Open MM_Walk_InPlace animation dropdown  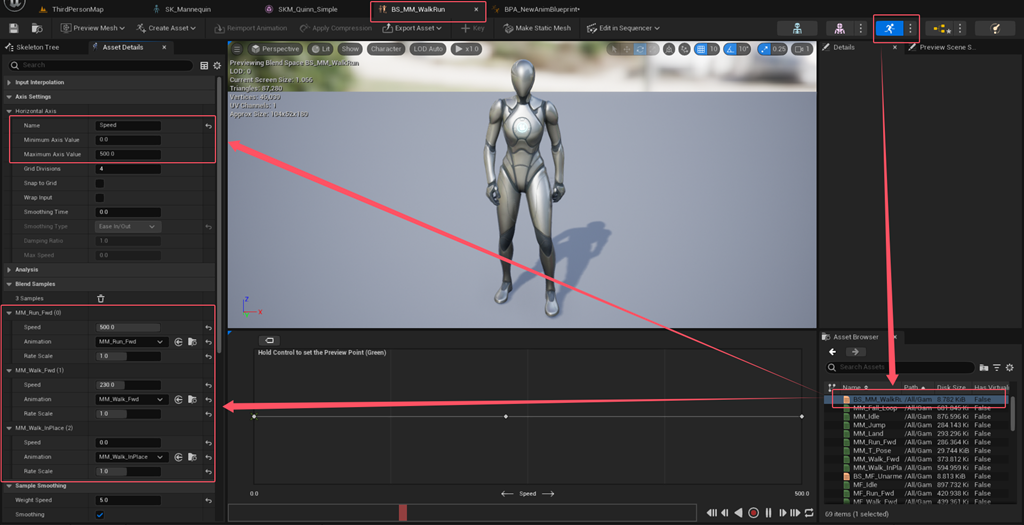coord(132,457)
